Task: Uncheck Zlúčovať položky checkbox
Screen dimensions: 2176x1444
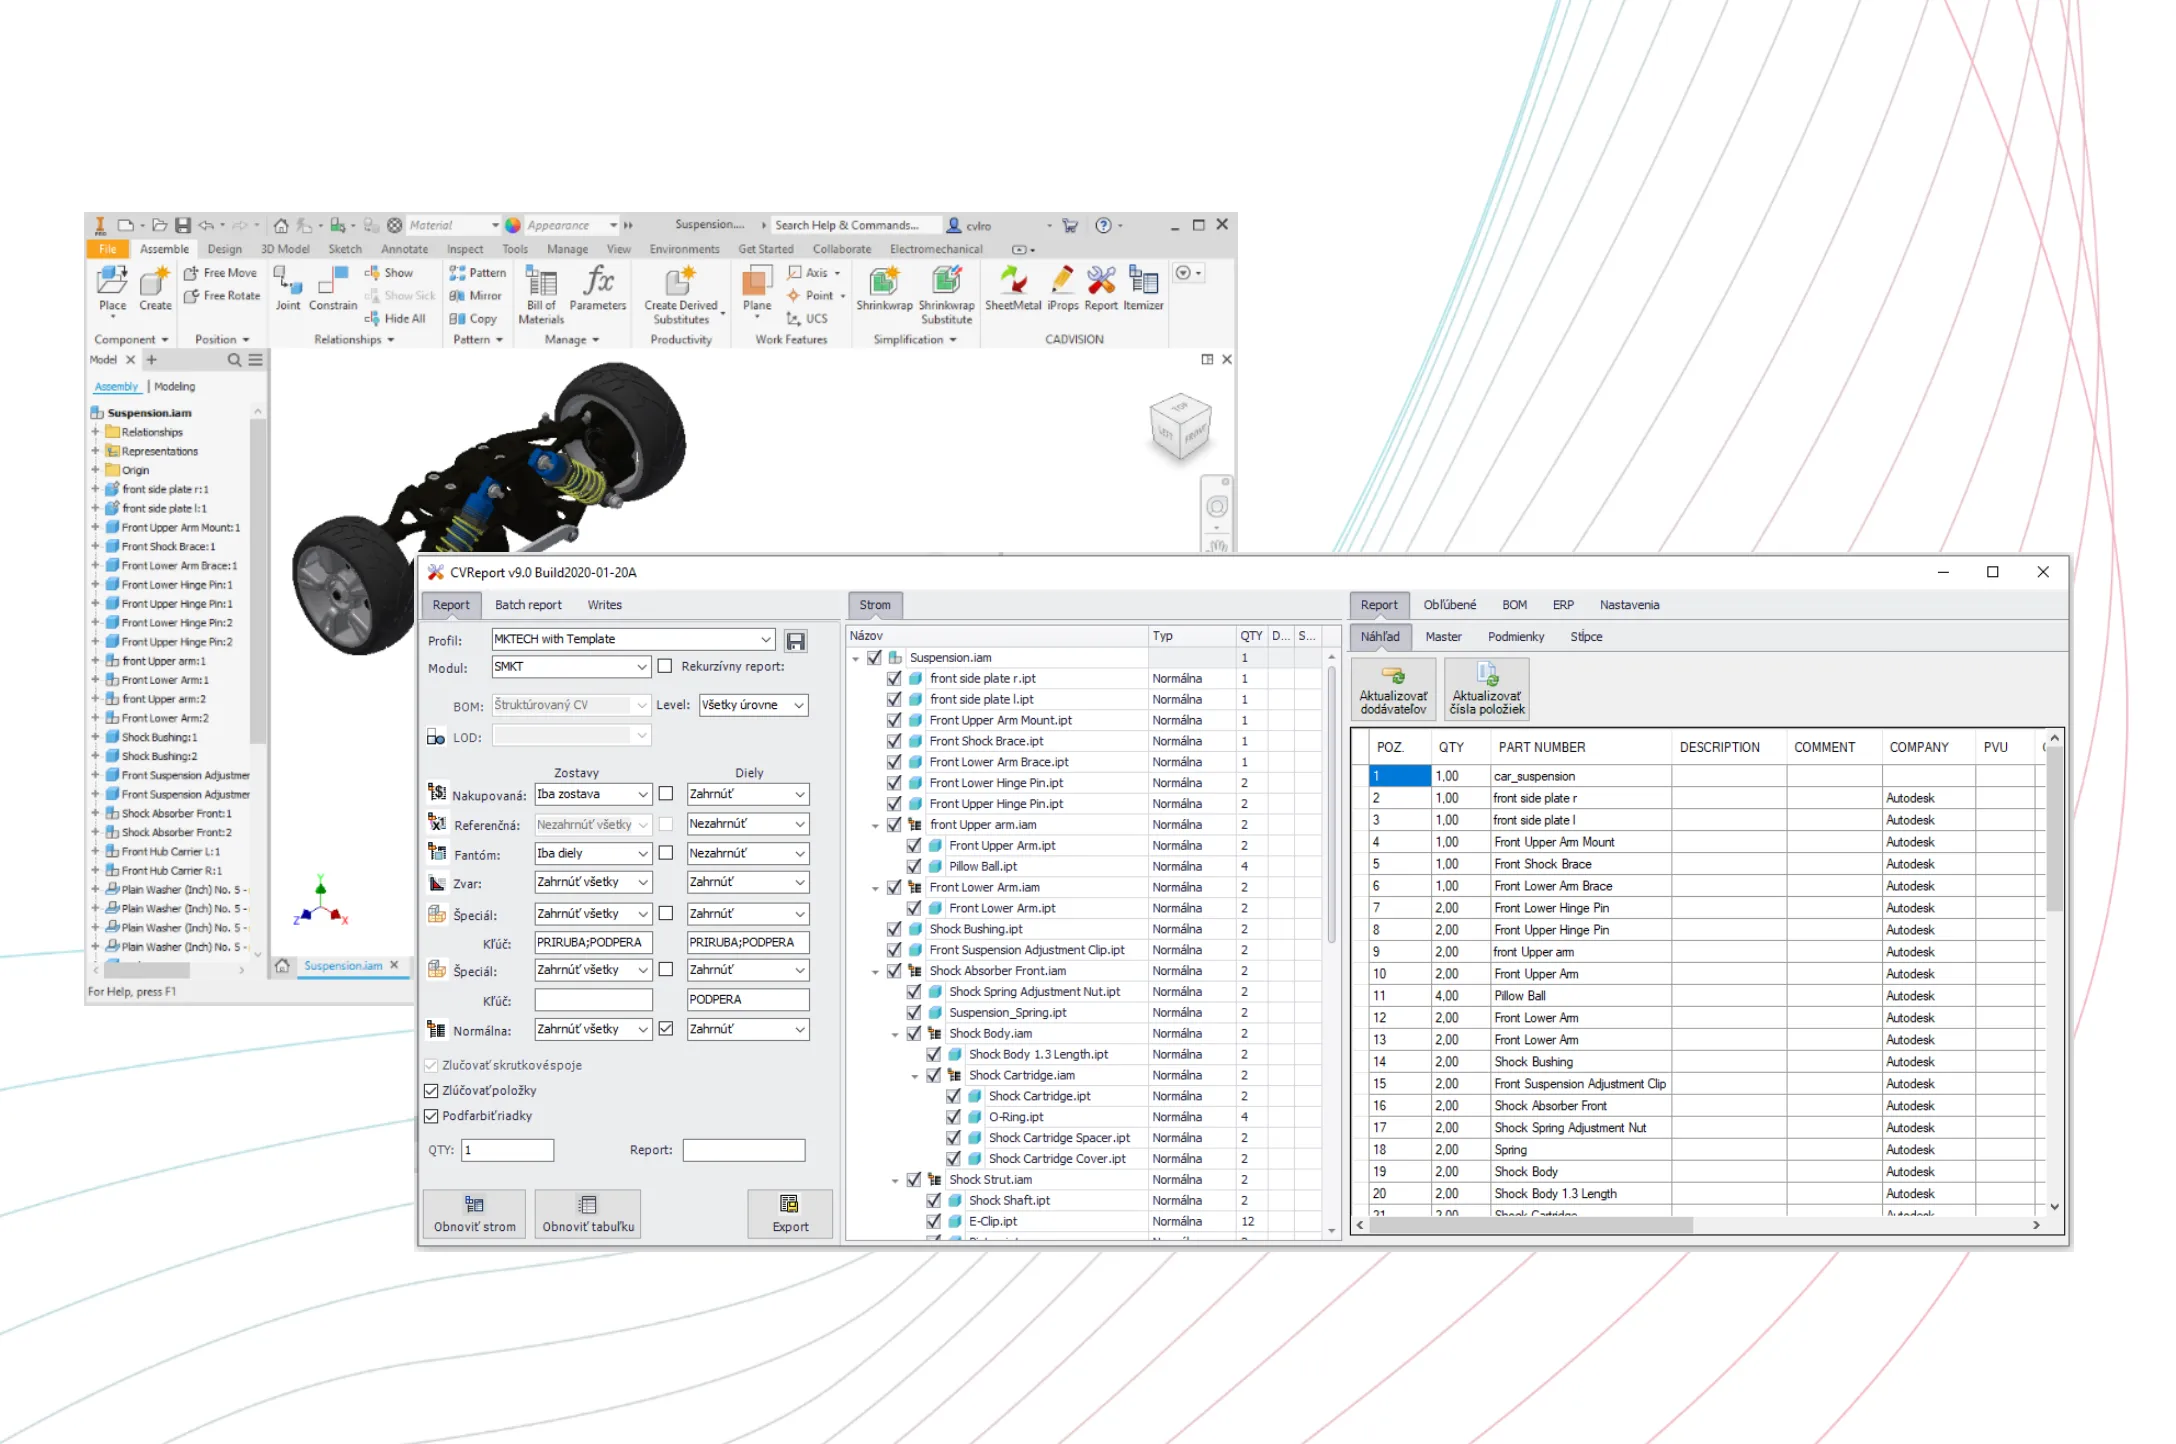Action: point(432,1091)
